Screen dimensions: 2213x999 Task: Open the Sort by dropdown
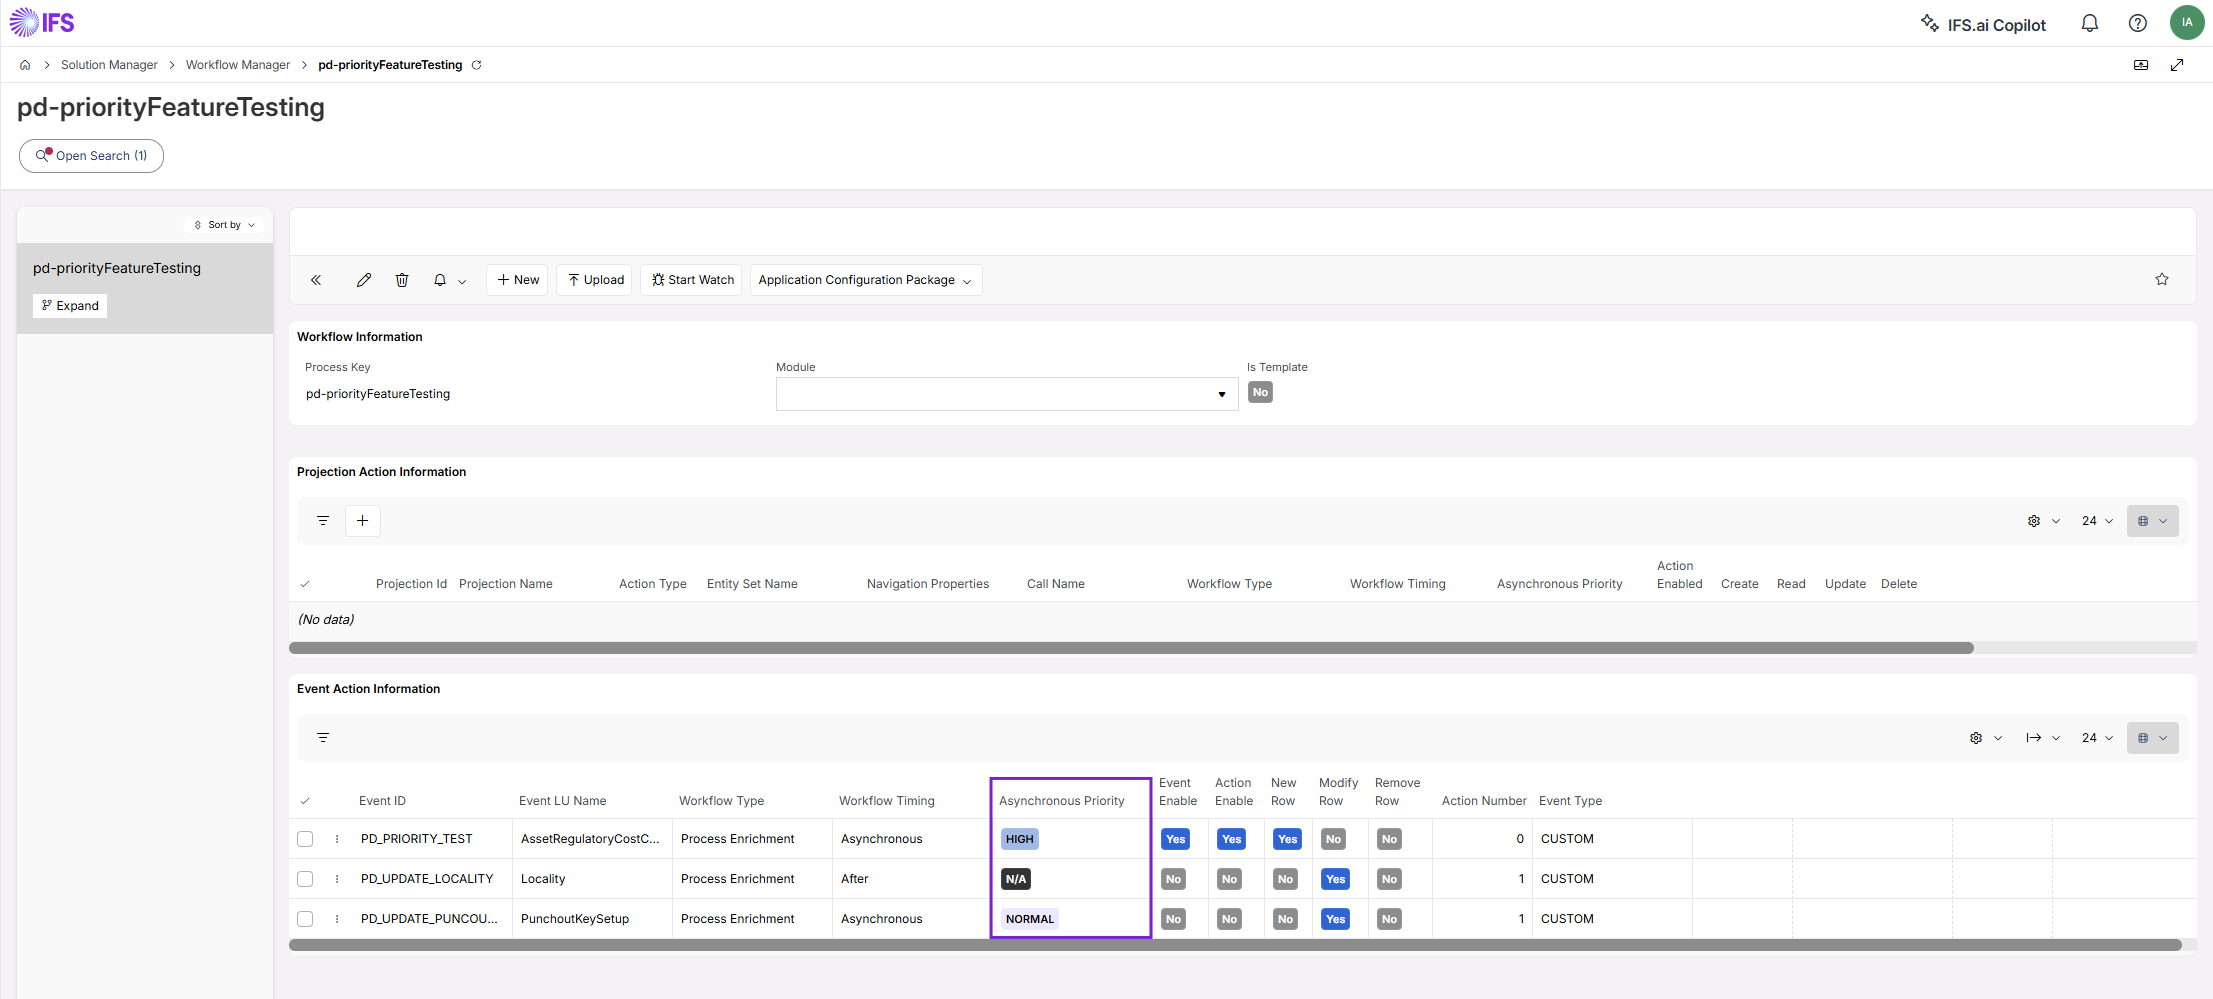pyautogui.click(x=225, y=225)
